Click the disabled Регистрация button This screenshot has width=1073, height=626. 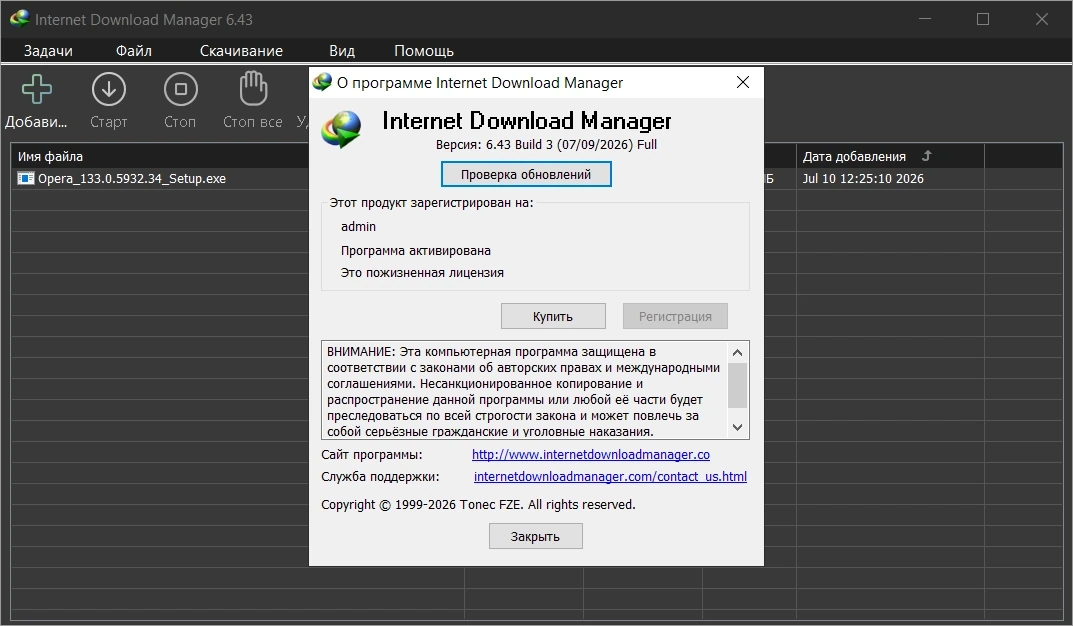coord(675,316)
